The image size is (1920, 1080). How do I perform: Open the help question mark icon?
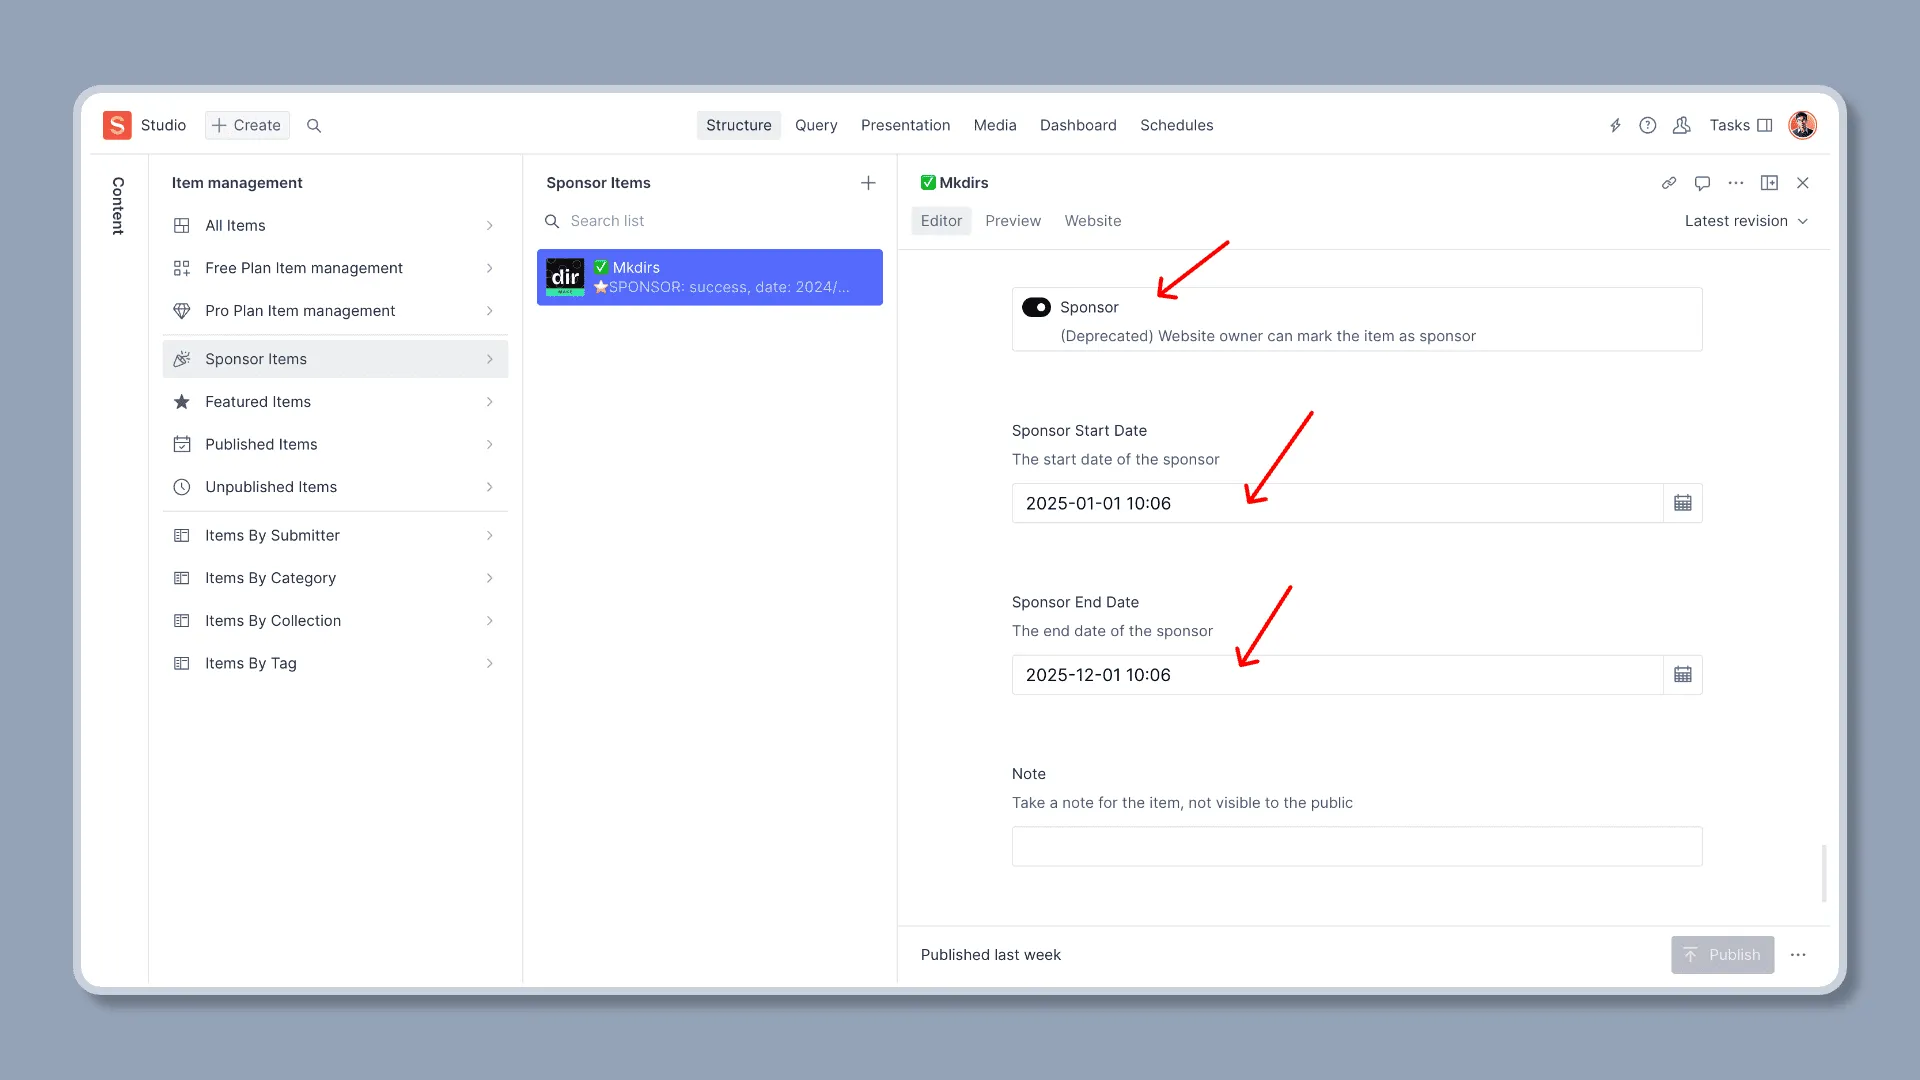[1648, 125]
